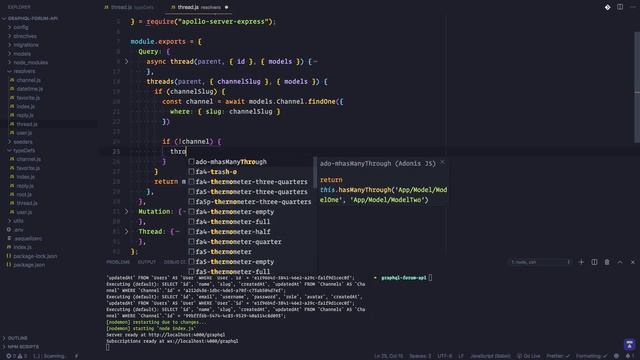Image resolution: width=640 pixels, height=360 pixels.
Task: Select the fa4-thermometer-quarter suggestion
Action: 251,242
